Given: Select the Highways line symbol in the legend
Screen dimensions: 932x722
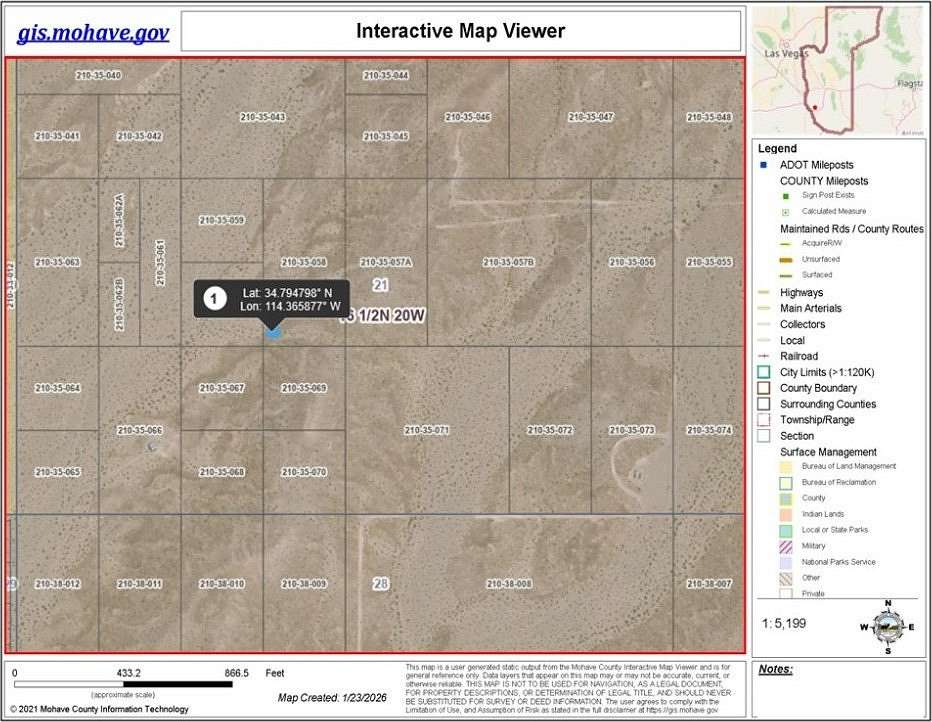Looking at the screenshot, I should click(764, 291).
